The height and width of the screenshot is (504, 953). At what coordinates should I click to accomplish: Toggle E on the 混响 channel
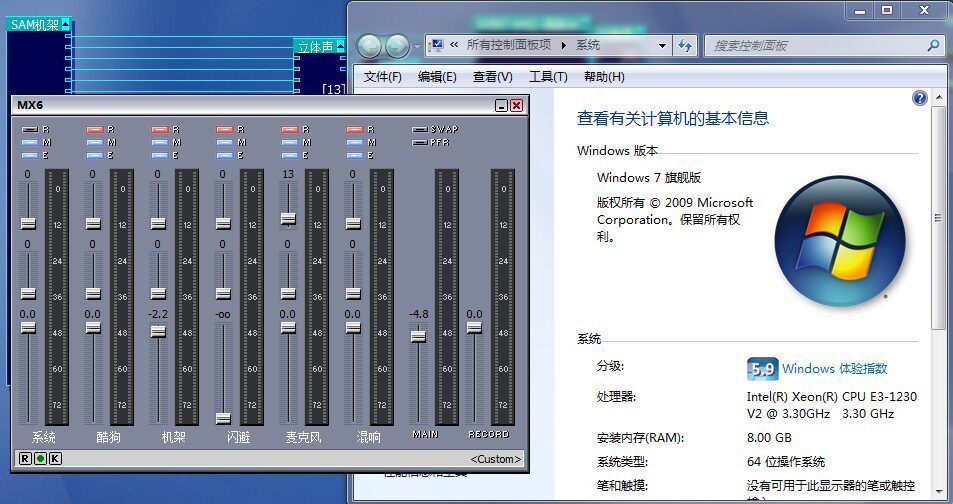(355, 156)
